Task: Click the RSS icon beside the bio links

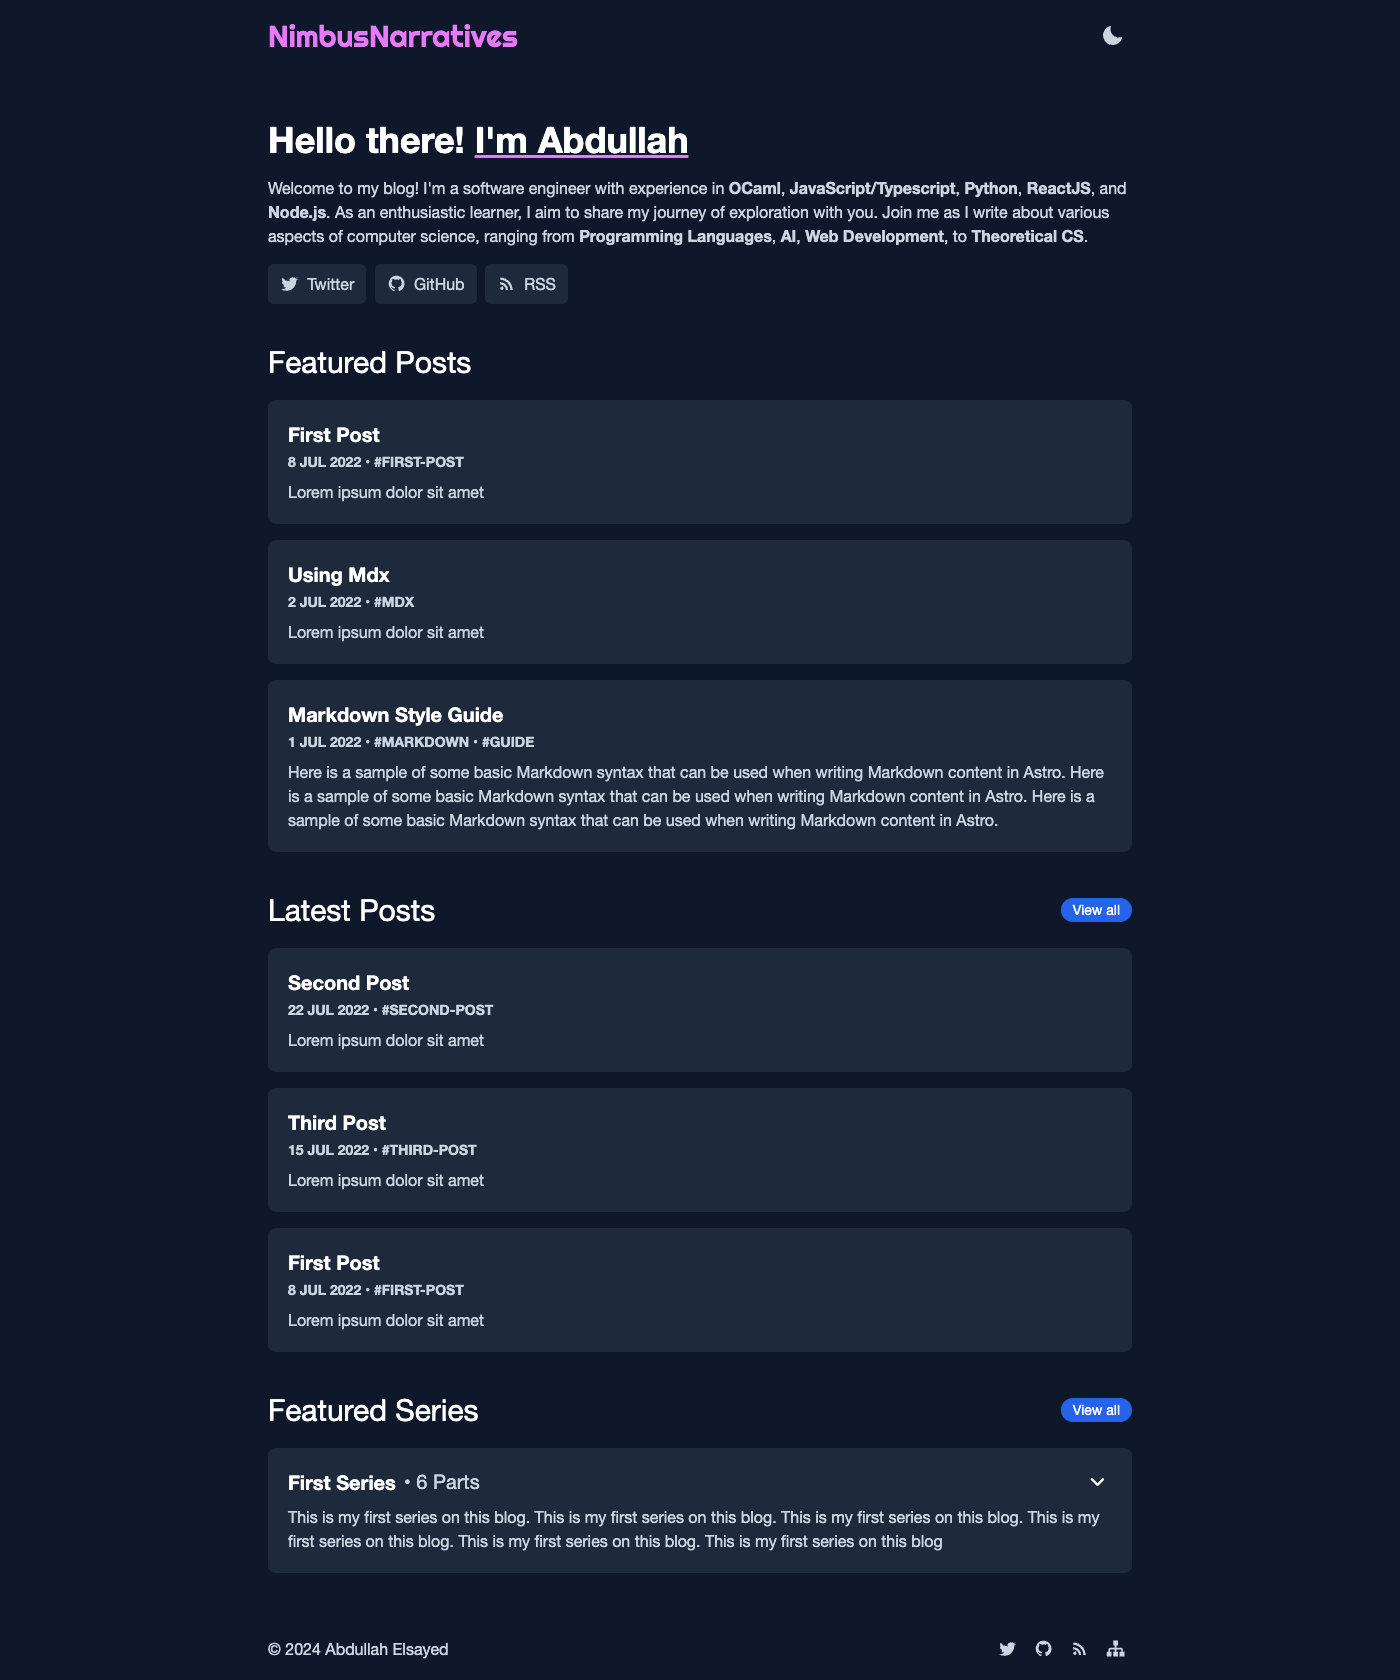Action: point(507,284)
